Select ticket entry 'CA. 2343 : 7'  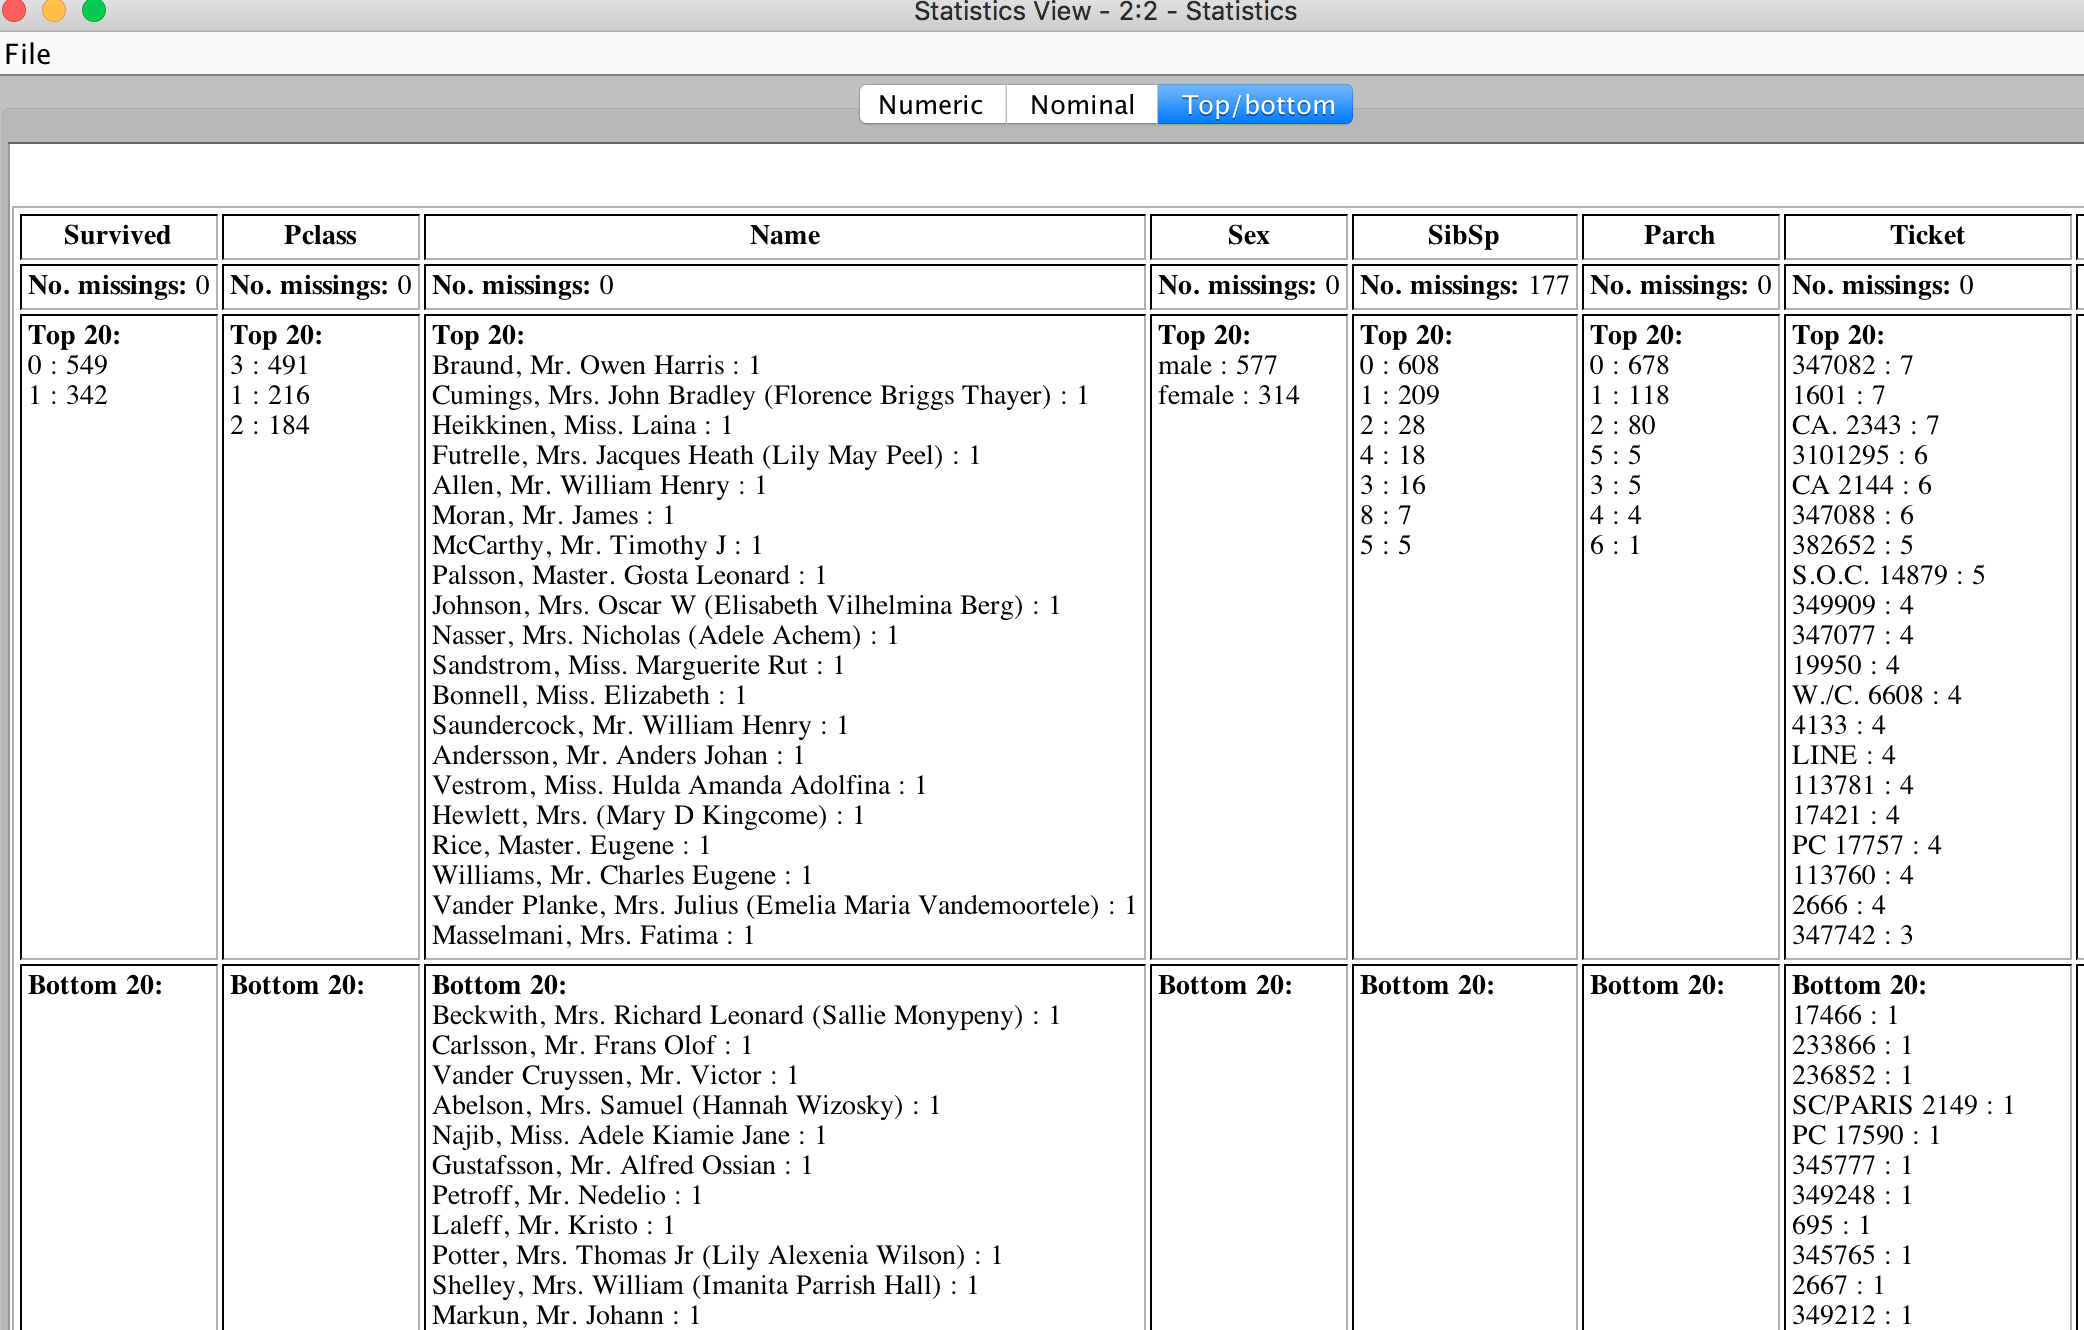(x=1865, y=426)
